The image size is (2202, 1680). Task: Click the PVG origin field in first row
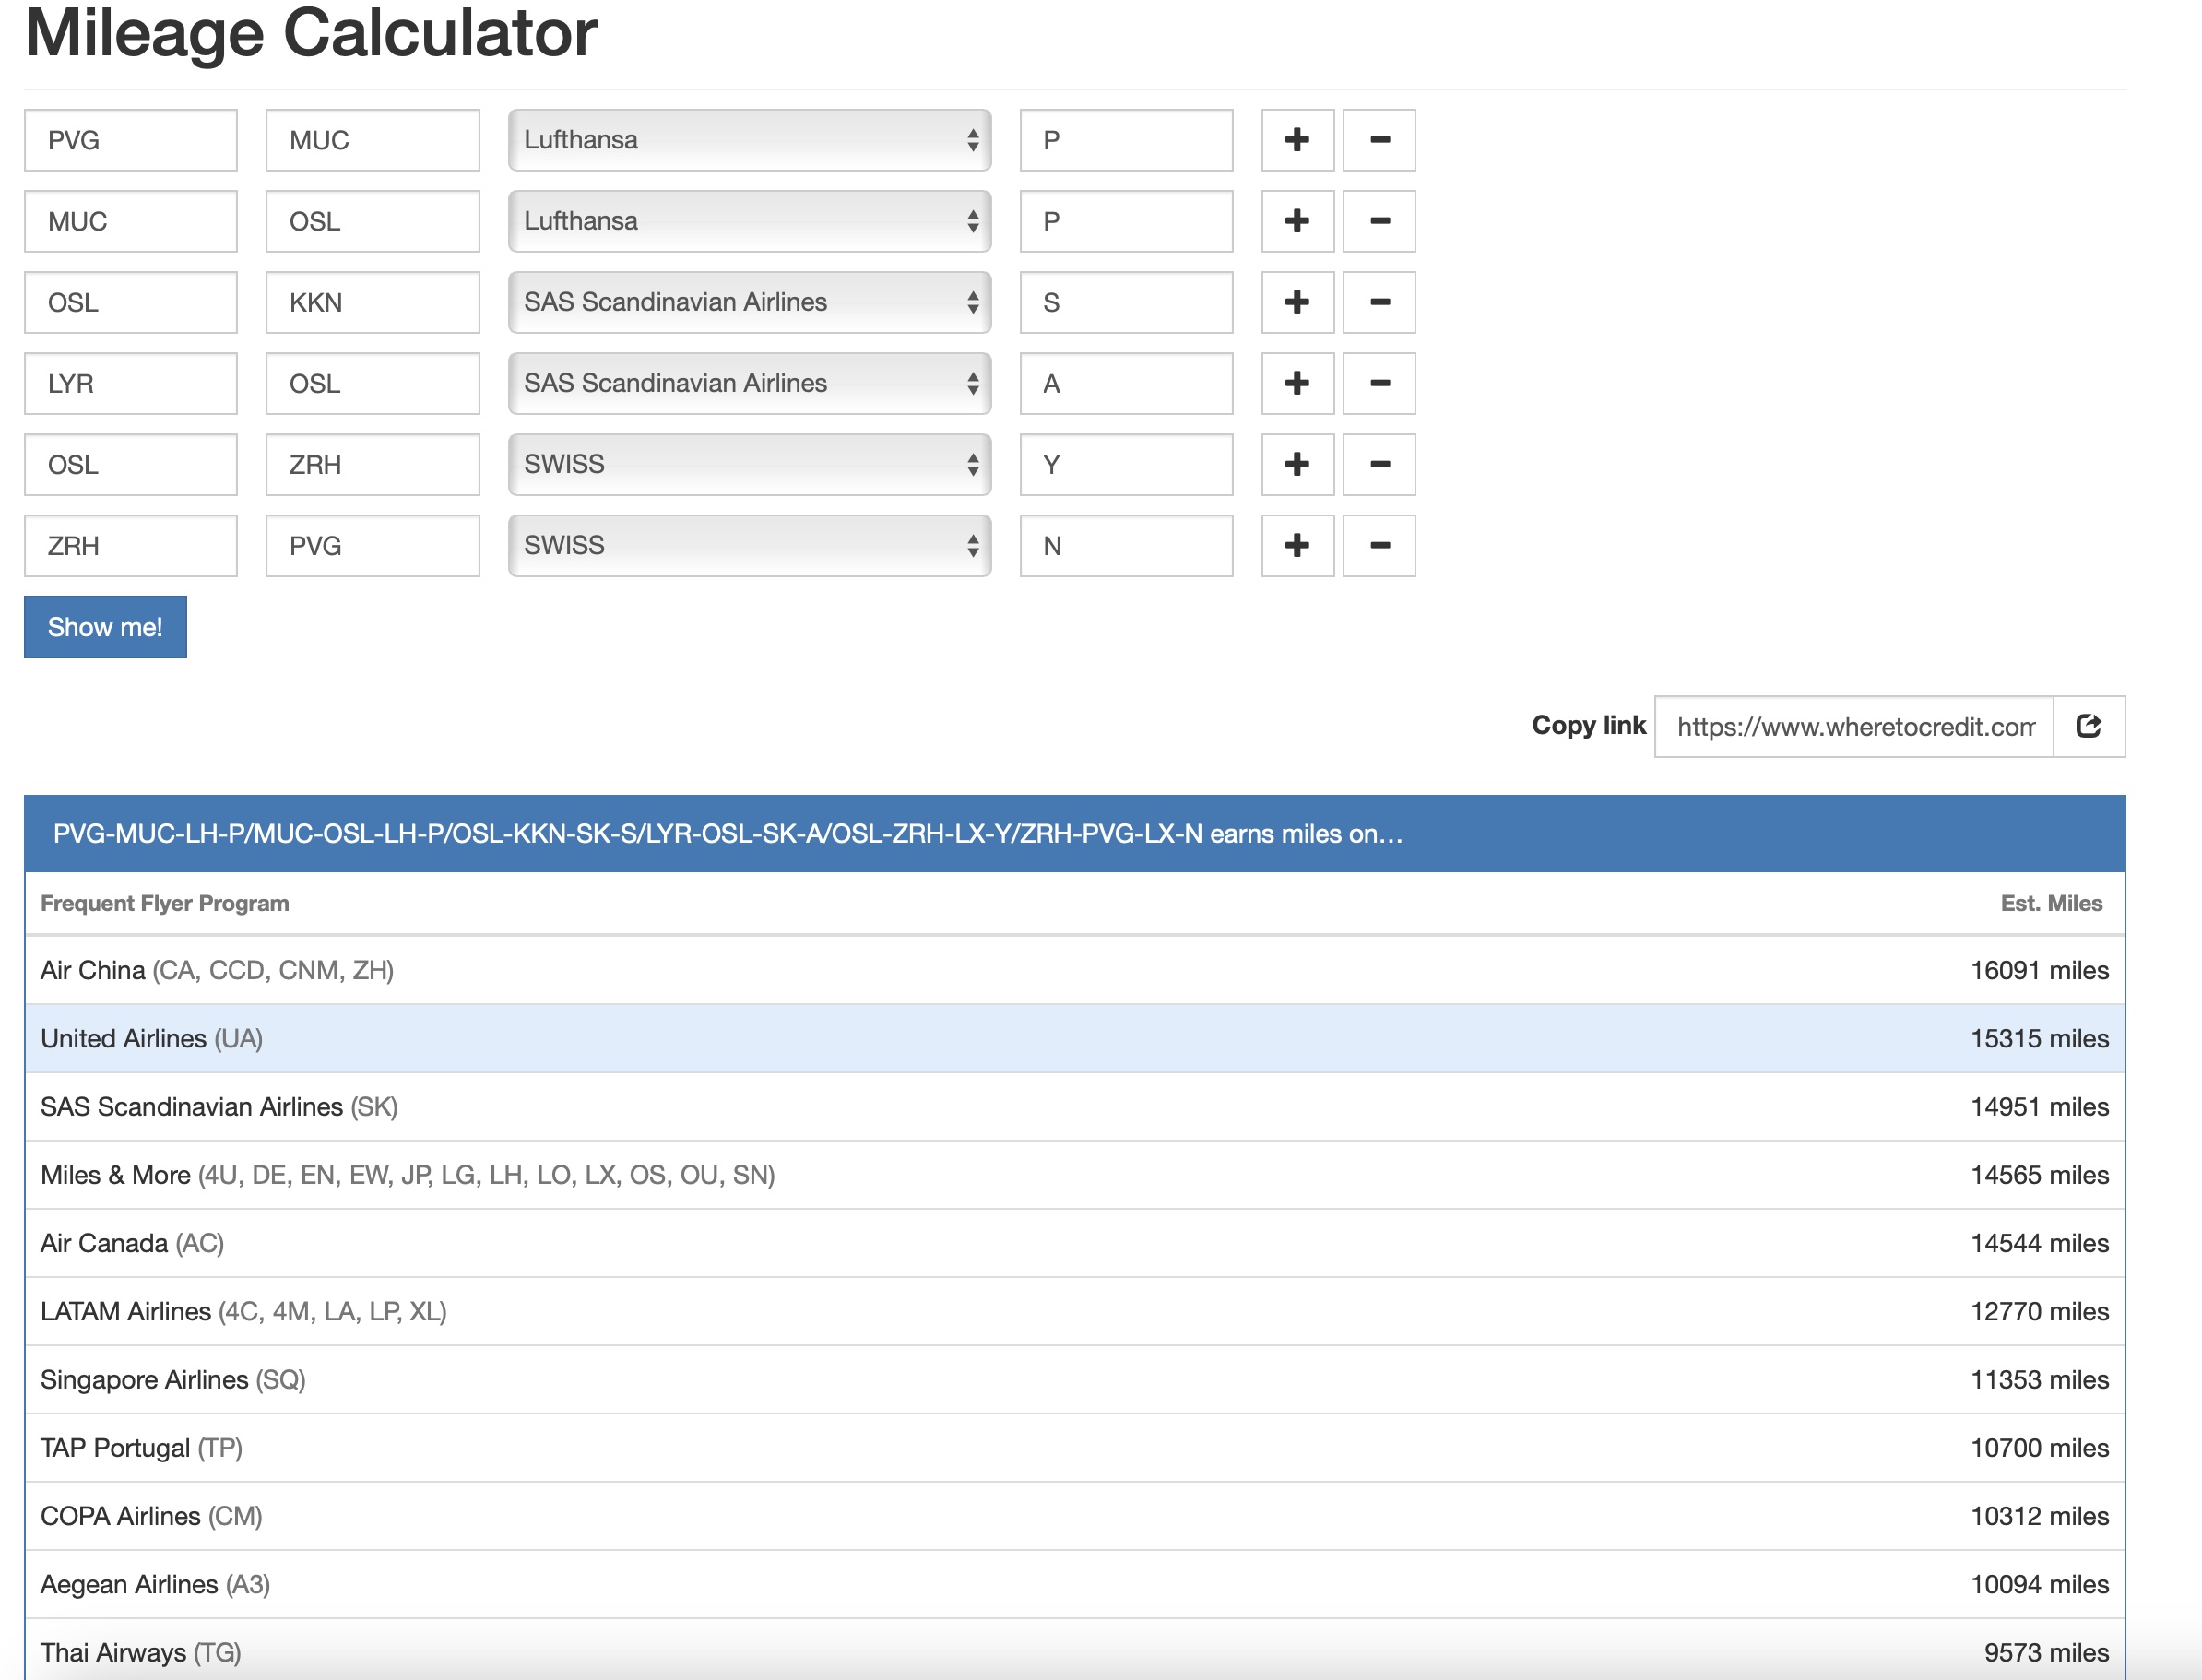click(x=131, y=140)
